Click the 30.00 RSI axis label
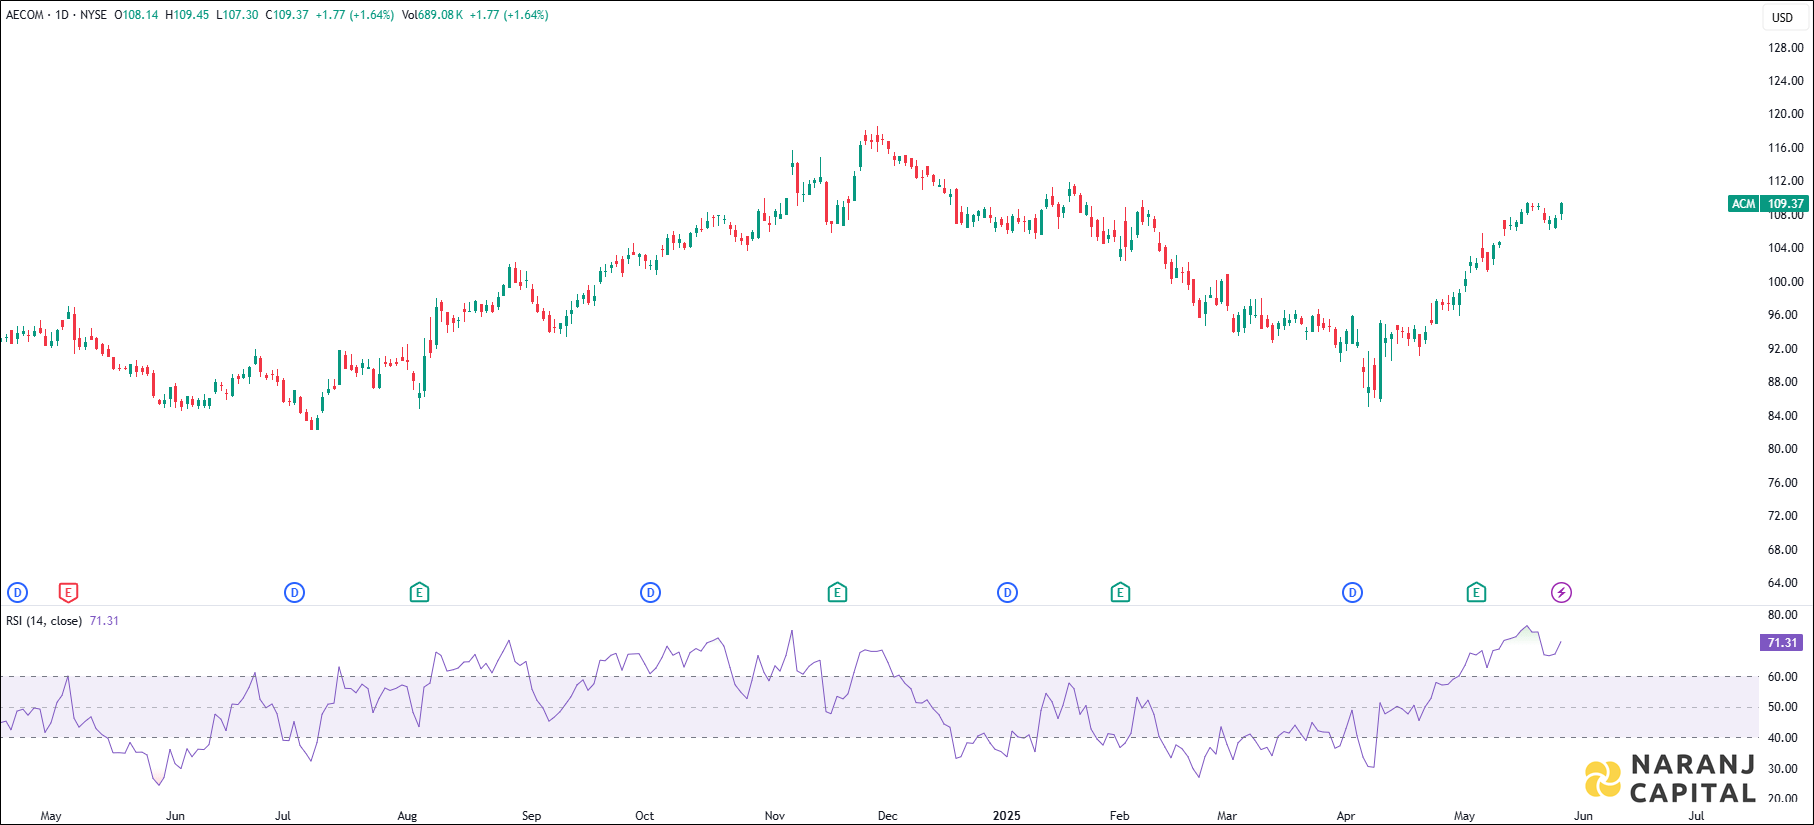The image size is (1814, 825). (1785, 769)
